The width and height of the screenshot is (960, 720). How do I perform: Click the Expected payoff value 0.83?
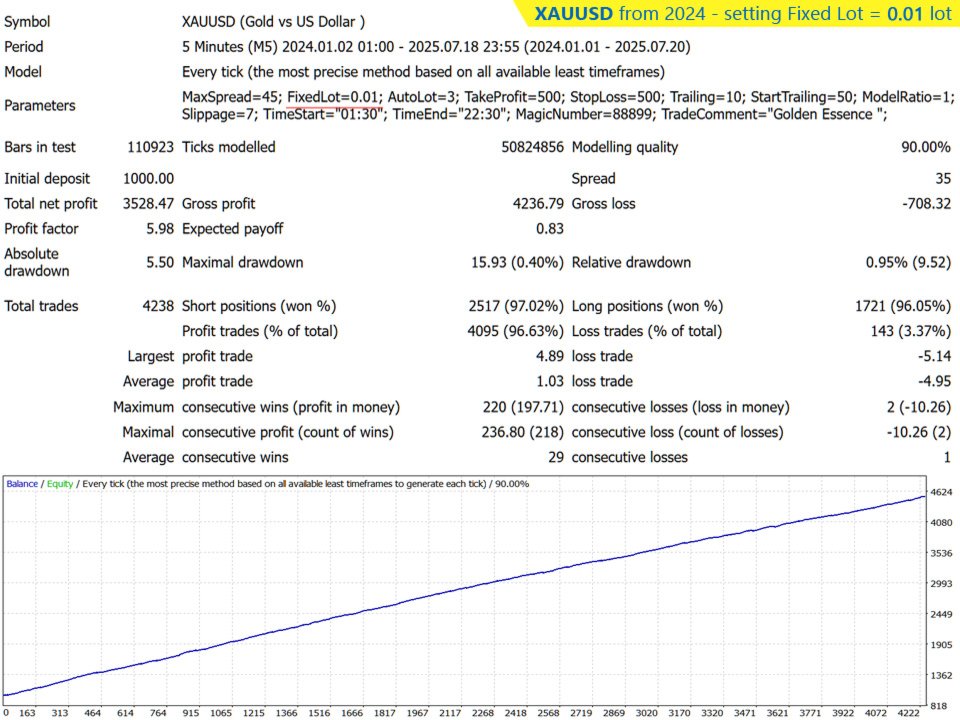click(x=550, y=229)
